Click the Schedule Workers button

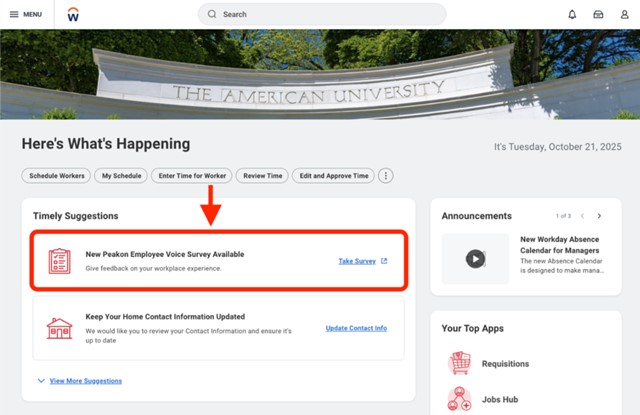tap(56, 176)
